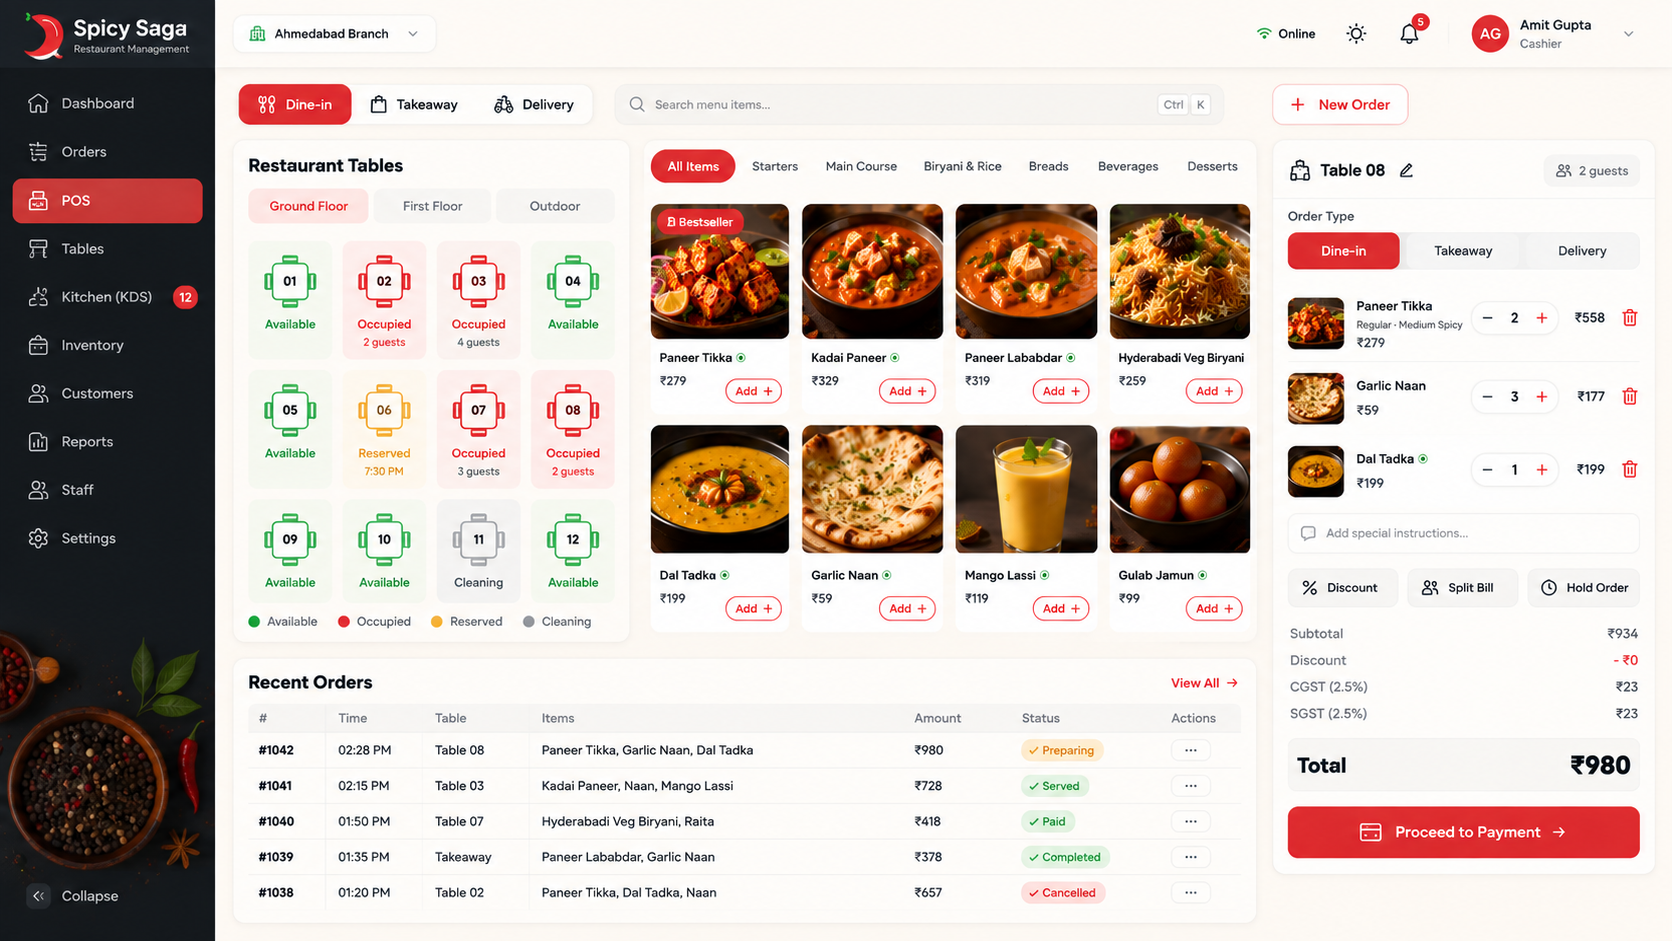This screenshot has height=941, width=1672.
Task: Click the Spicy Saga chili logo
Action: (x=43, y=35)
